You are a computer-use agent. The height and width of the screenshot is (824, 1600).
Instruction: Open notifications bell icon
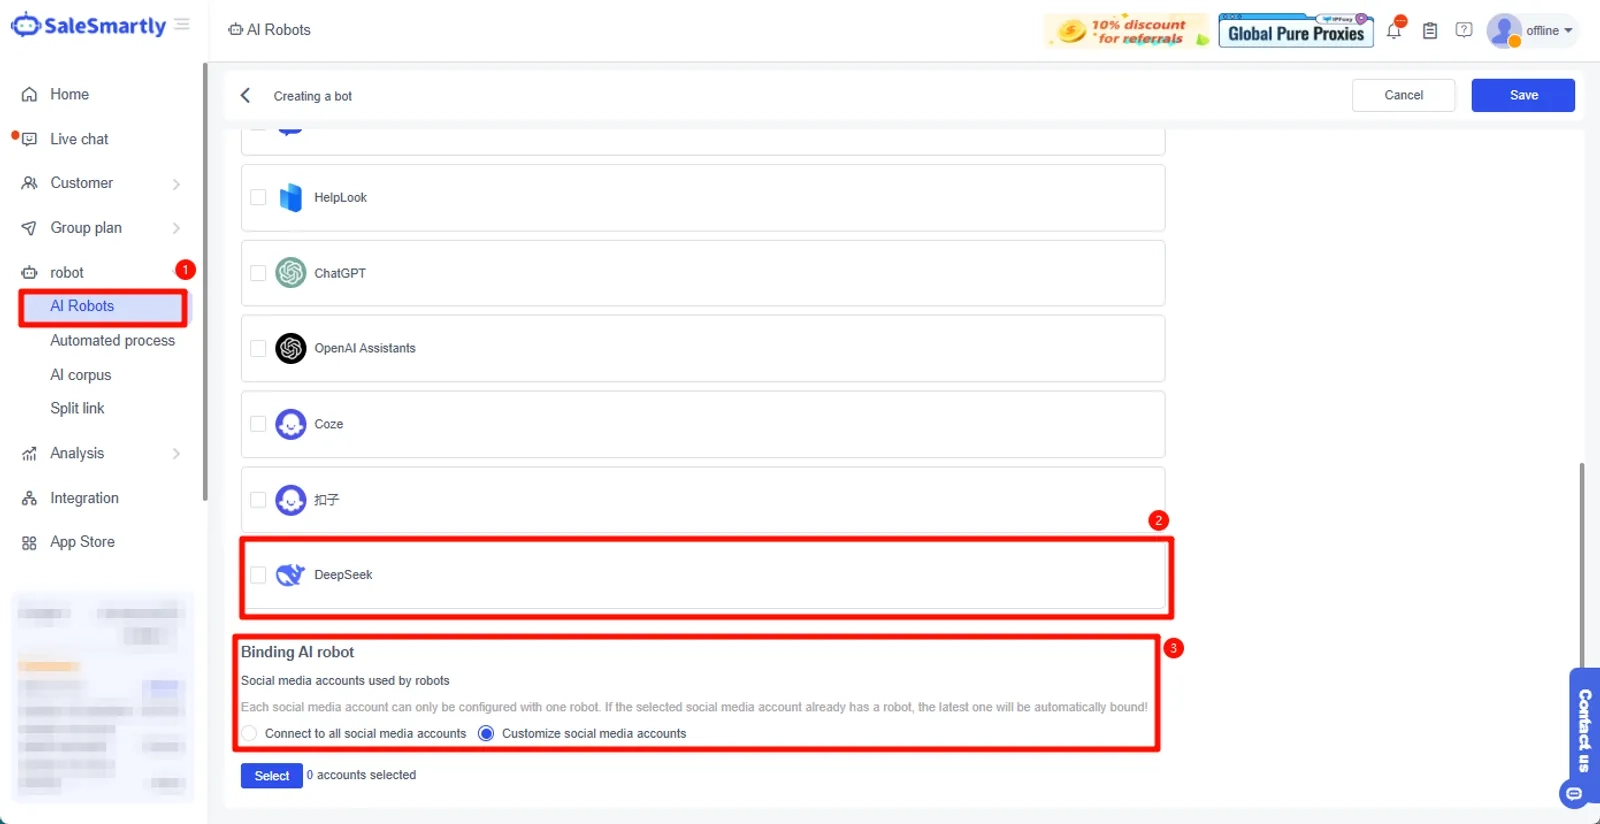[x=1394, y=30]
